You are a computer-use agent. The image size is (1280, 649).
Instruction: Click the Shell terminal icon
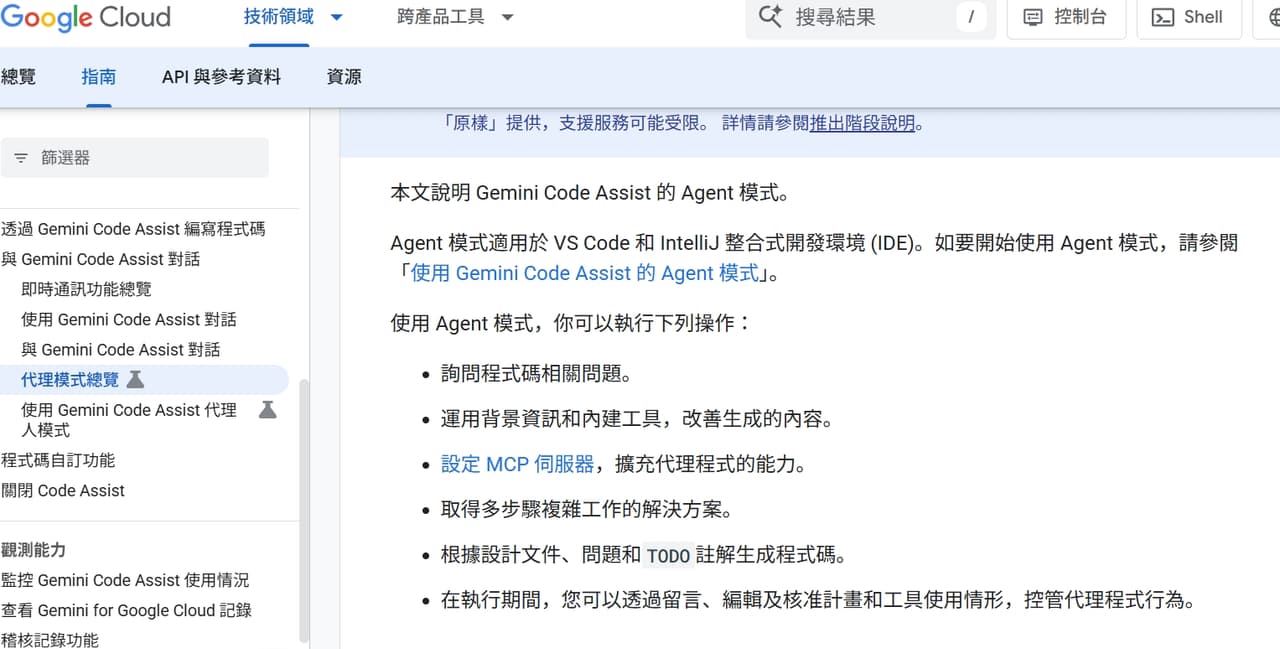click(x=1163, y=17)
